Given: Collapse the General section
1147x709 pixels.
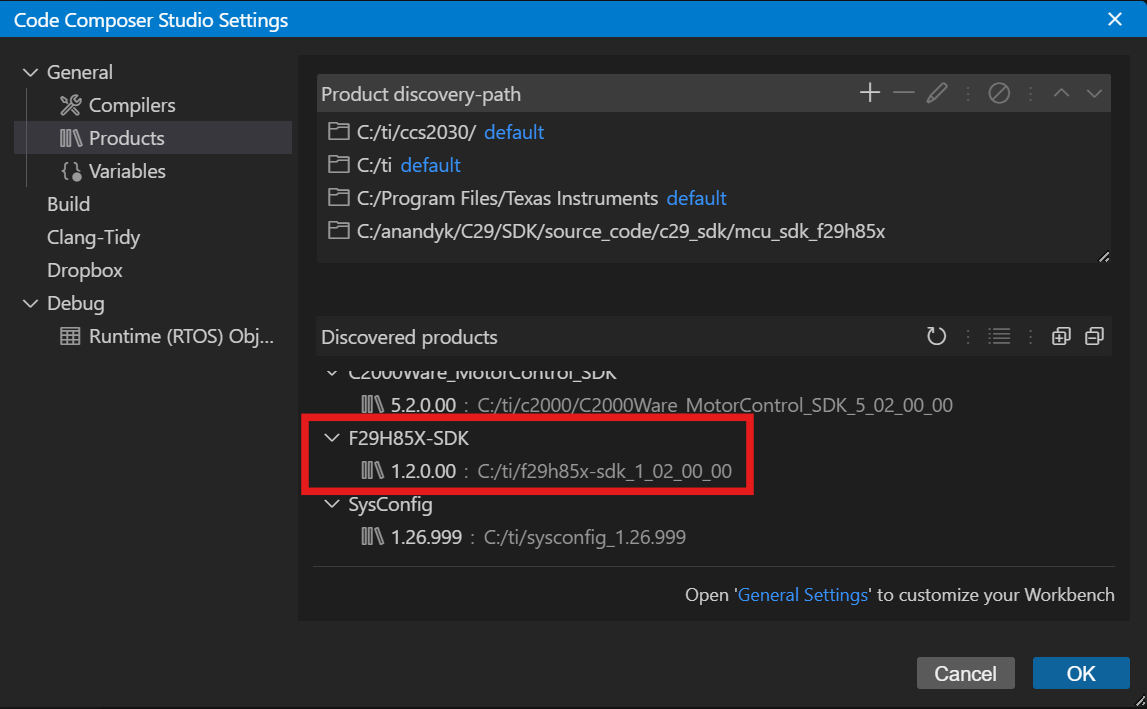Looking at the screenshot, I should click(x=30, y=71).
